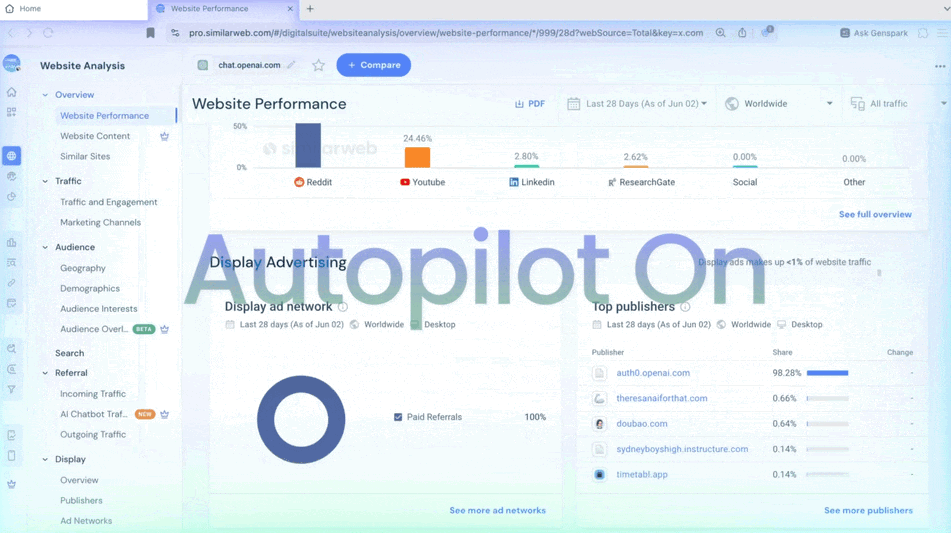The height and width of the screenshot is (533, 951).
Task: Open doubao.com publisher link
Action: (642, 424)
